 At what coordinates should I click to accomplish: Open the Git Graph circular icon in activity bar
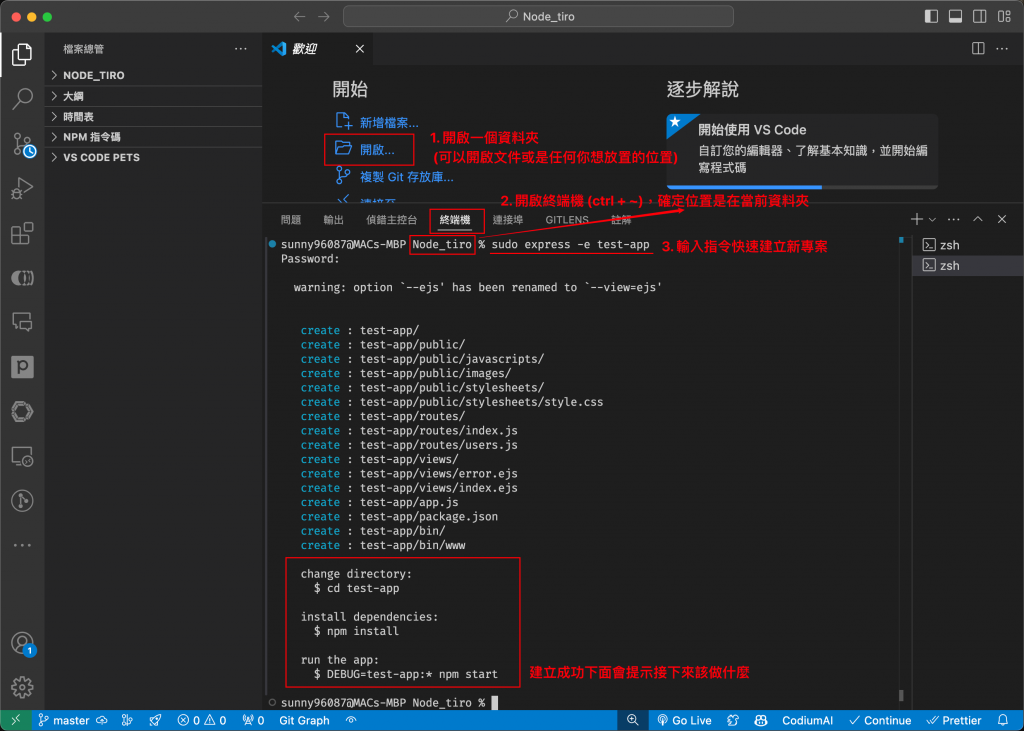click(22, 501)
